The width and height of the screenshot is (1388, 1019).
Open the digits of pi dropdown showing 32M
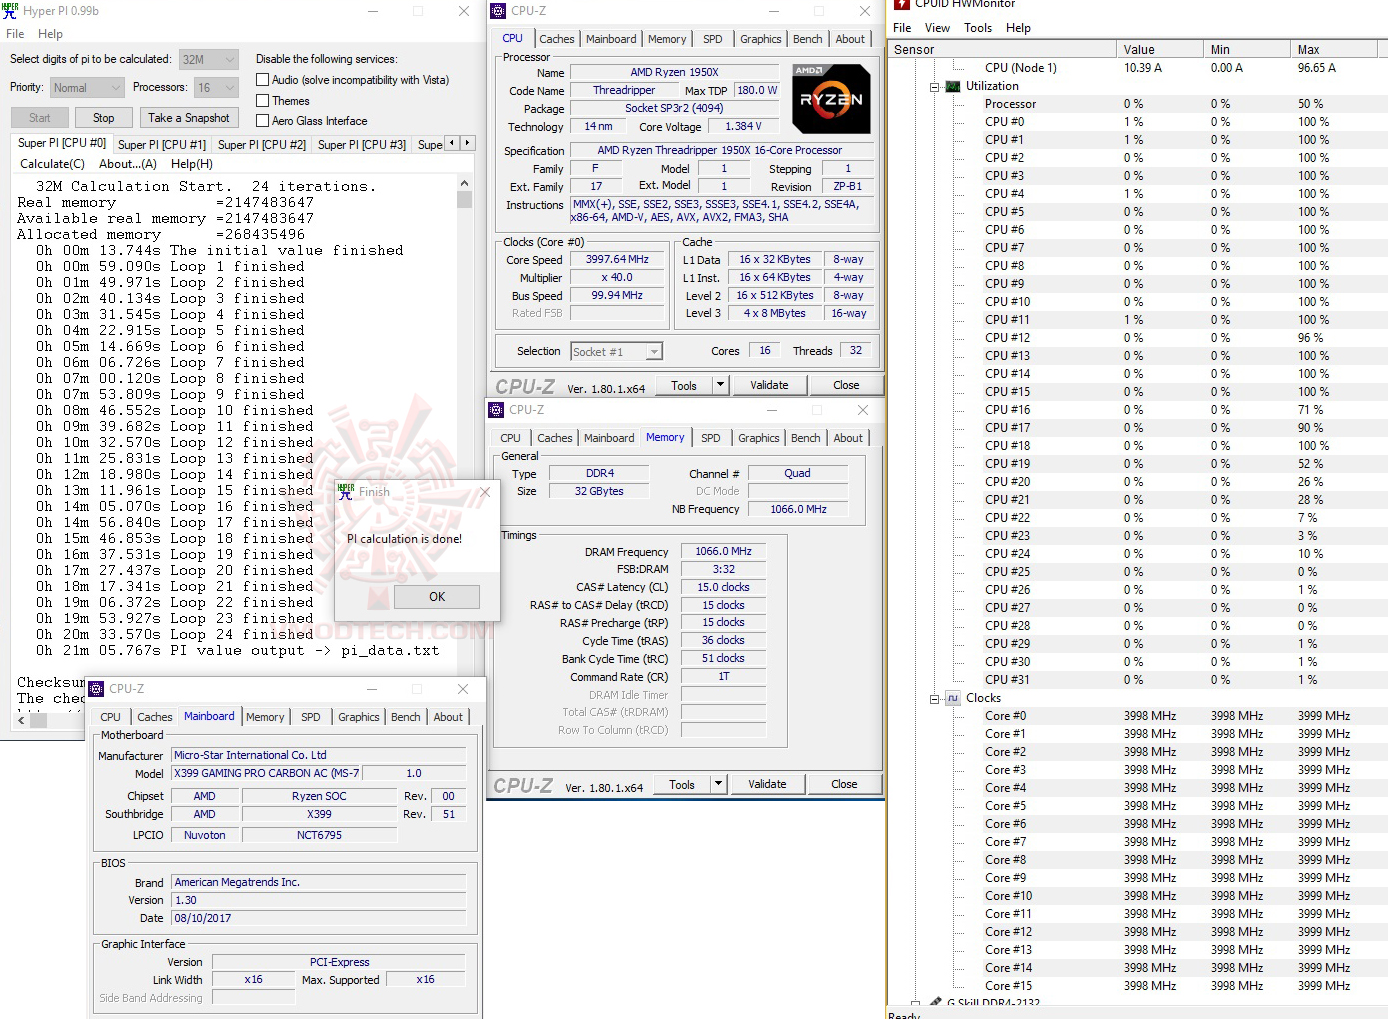click(x=209, y=60)
